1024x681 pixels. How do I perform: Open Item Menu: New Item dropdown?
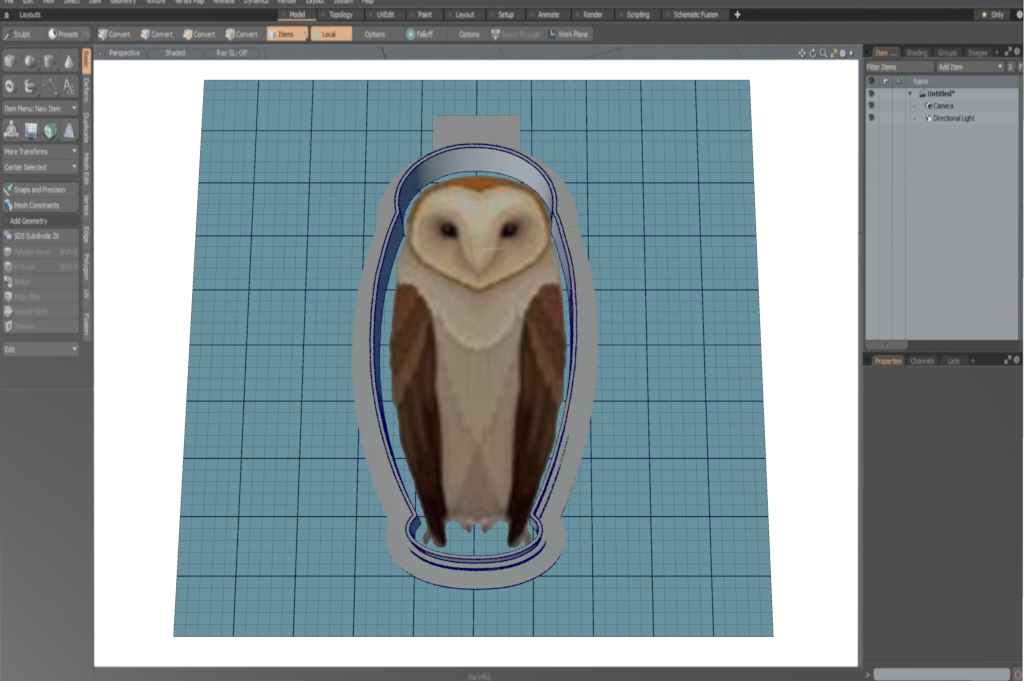(40, 108)
